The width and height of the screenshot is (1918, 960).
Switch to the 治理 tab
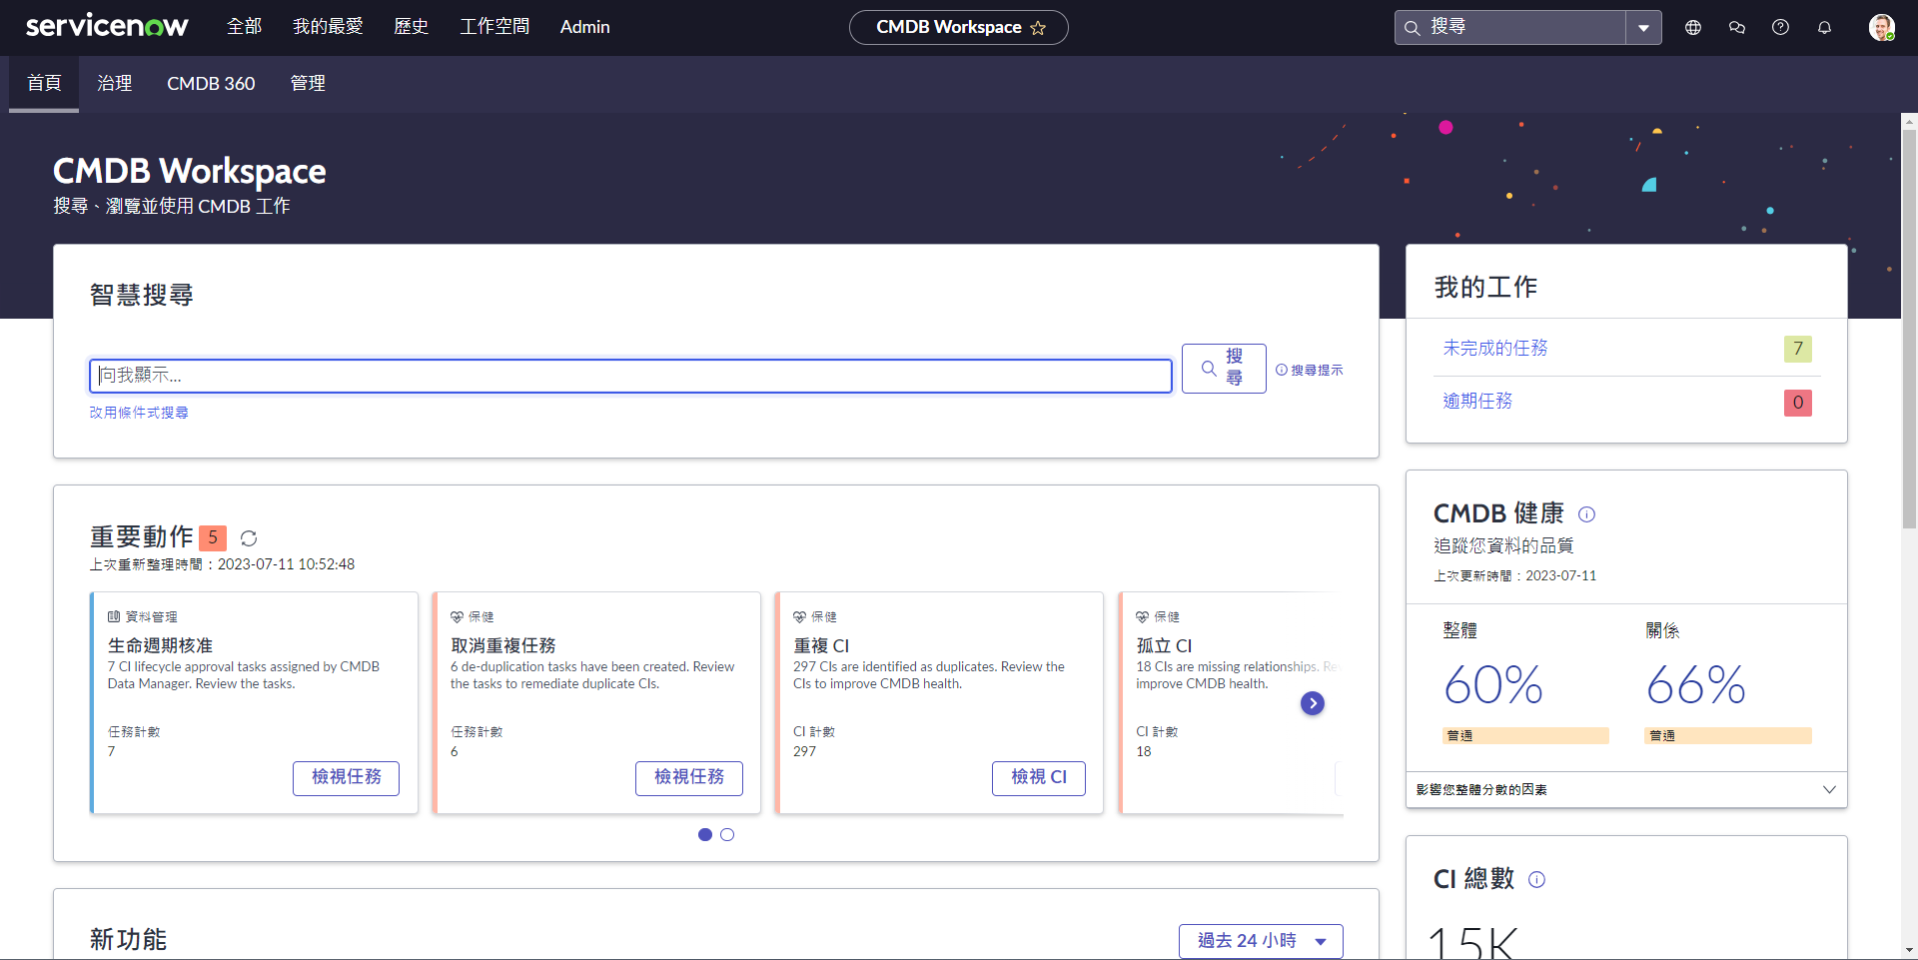(114, 83)
